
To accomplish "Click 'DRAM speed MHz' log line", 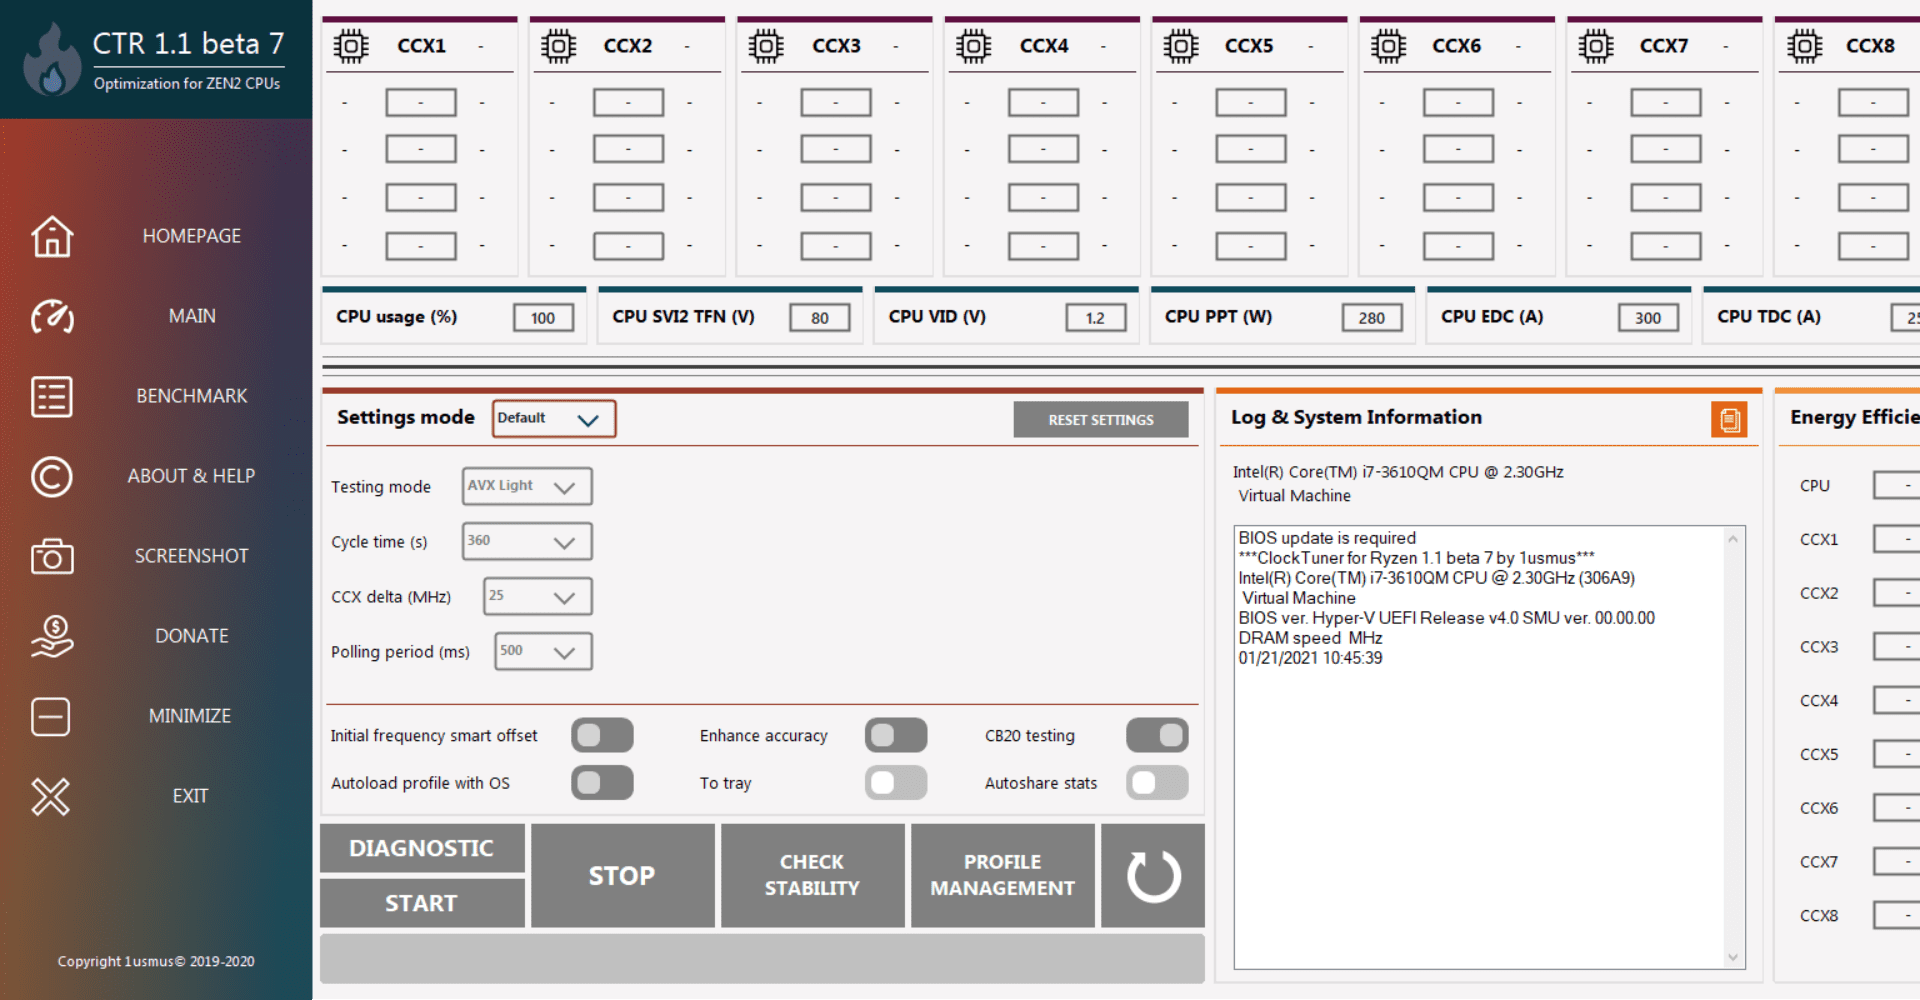I will pos(1310,638).
